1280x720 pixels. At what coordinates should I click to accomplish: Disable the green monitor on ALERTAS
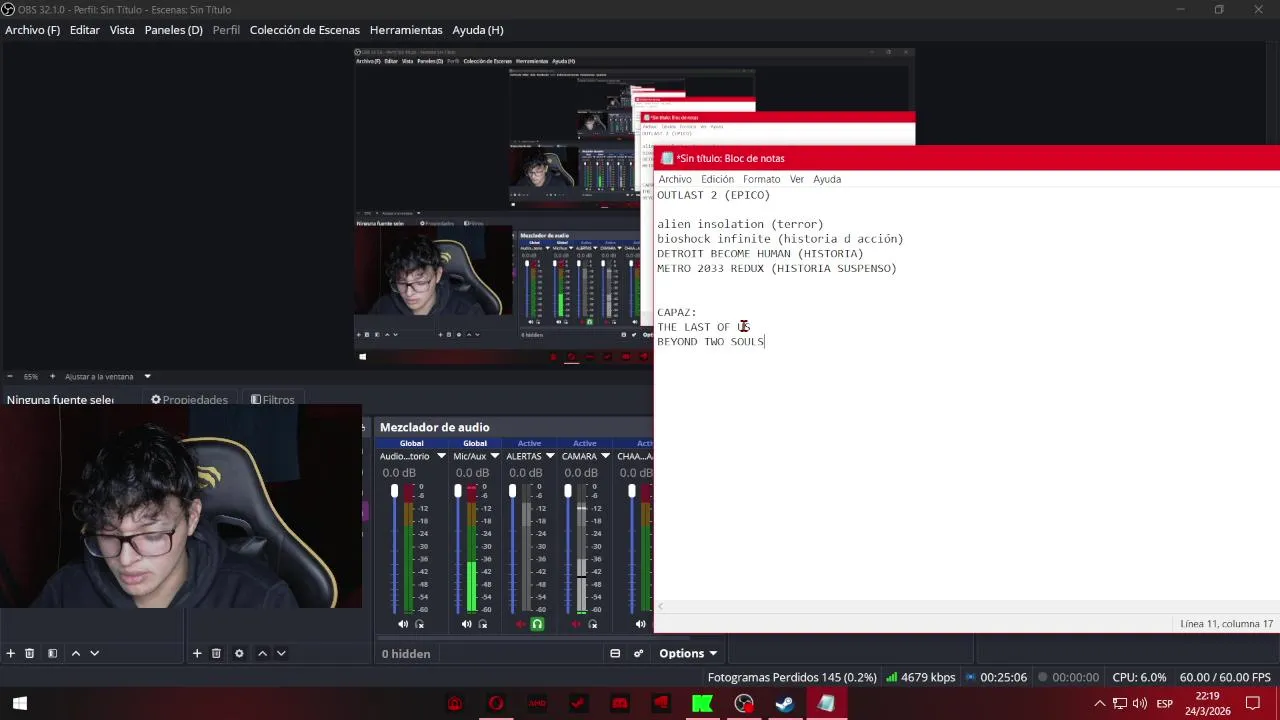[x=537, y=624]
